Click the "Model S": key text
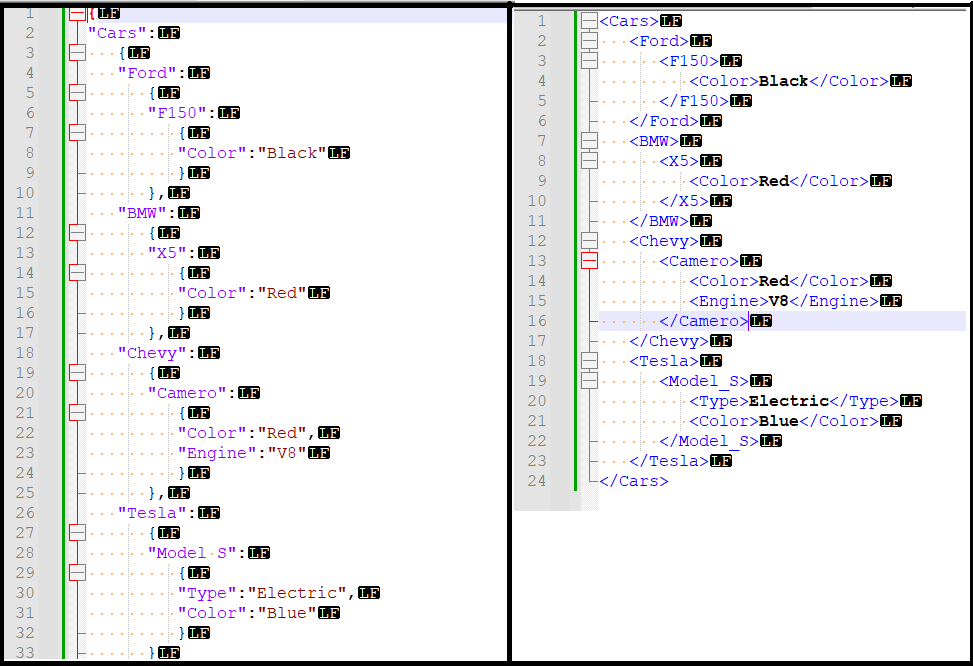973x666 pixels. [196, 553]
